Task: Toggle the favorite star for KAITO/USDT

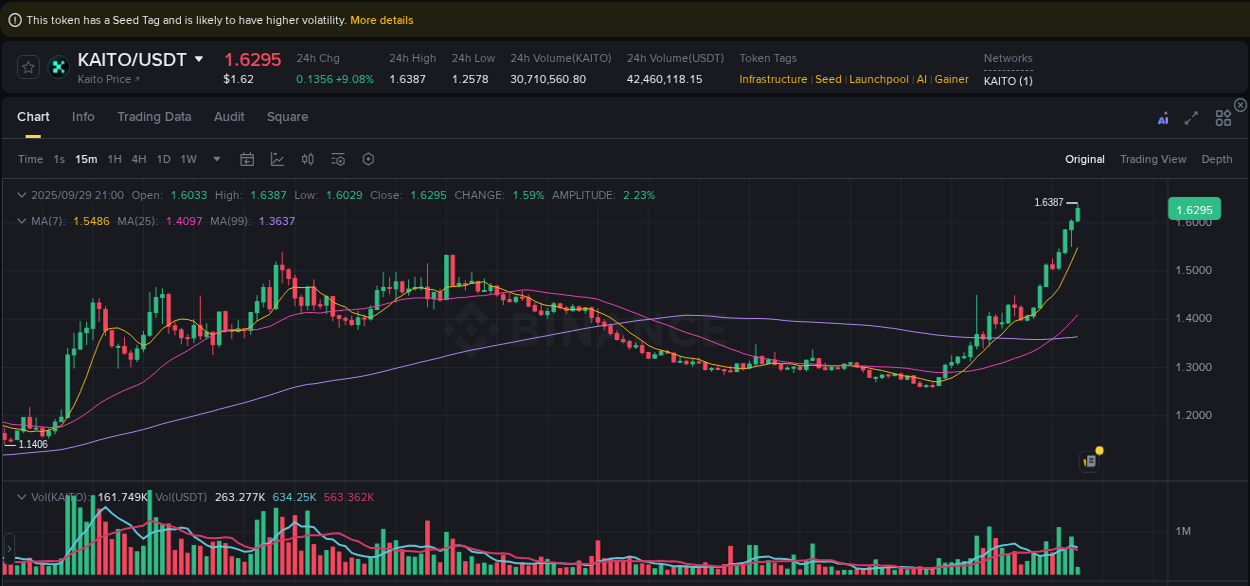Action: click(28, 67)
